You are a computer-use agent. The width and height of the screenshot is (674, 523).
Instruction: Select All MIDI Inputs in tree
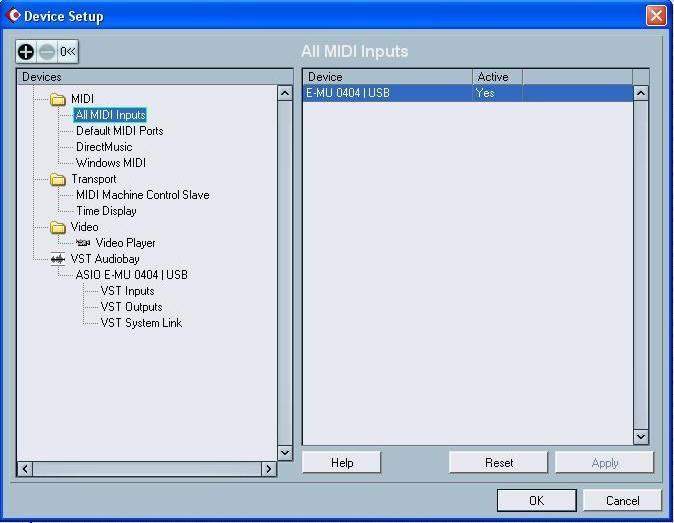tap(110, 115)
